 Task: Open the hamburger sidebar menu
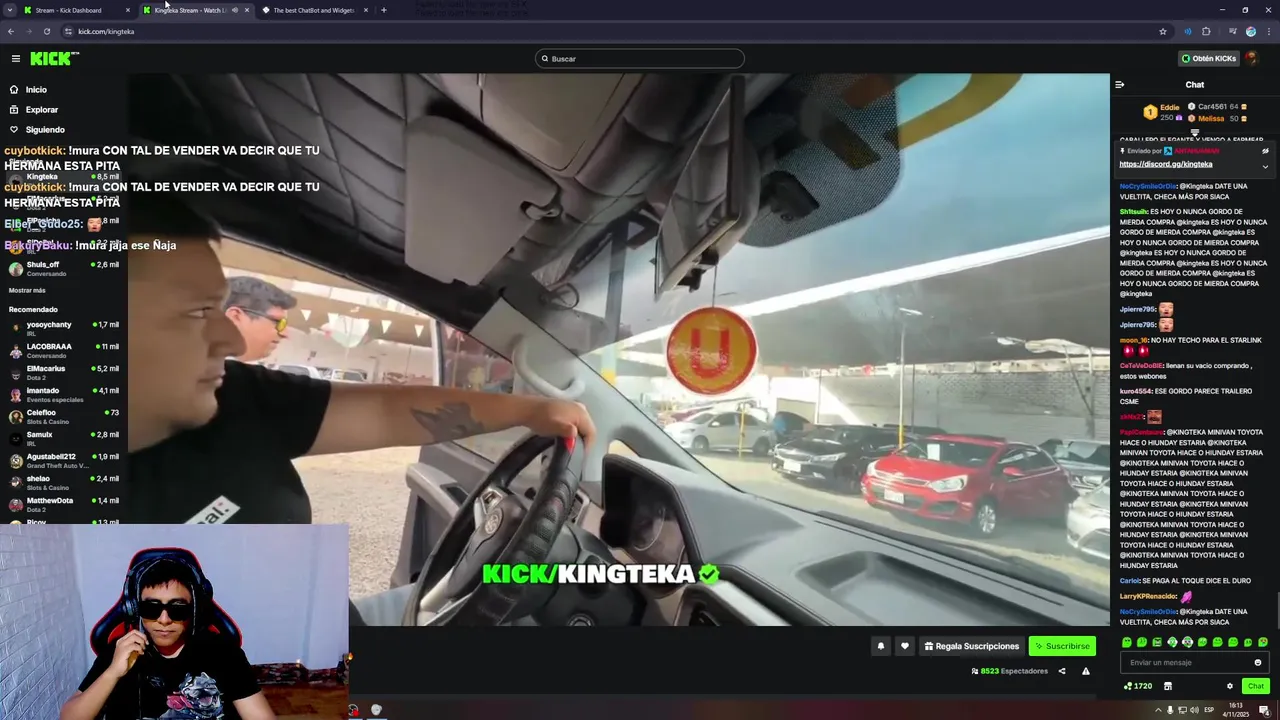point(15,59)
